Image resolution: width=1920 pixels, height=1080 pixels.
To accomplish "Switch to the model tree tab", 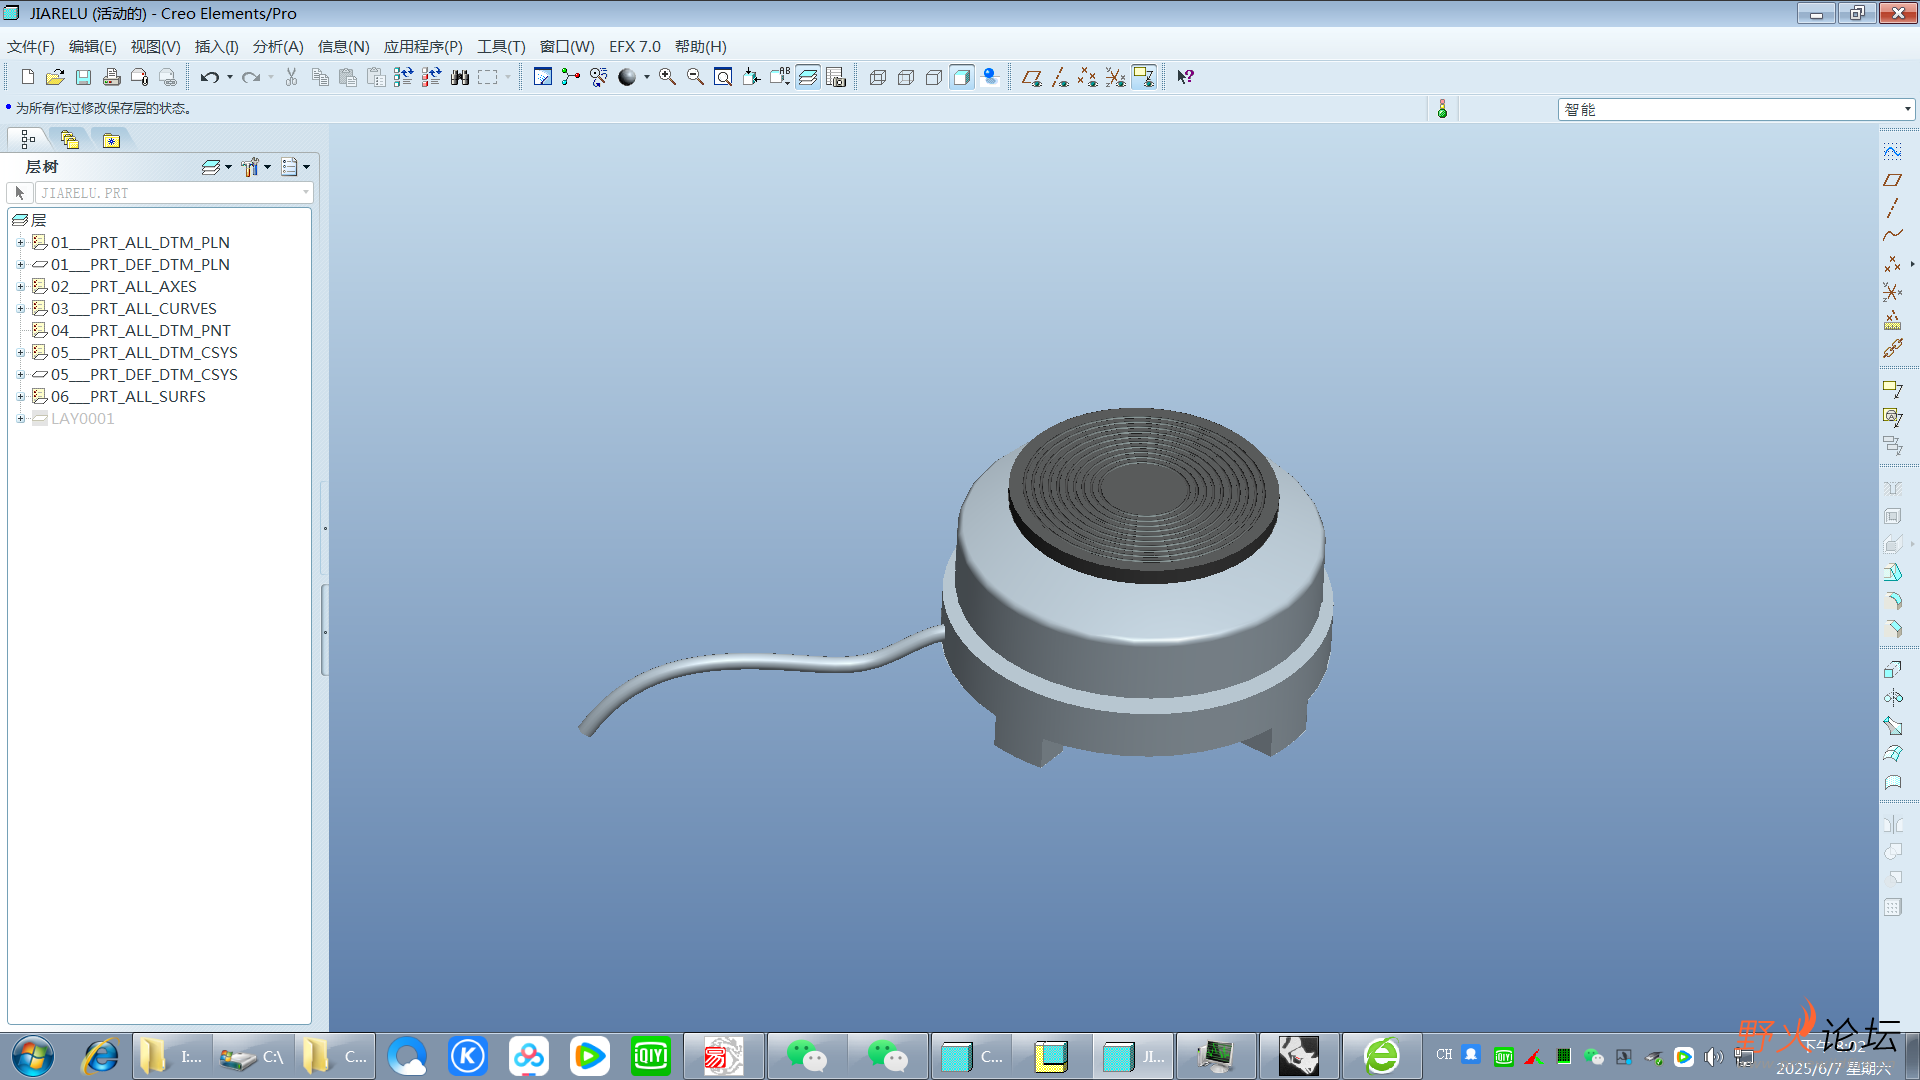I will tap(28, 139).
